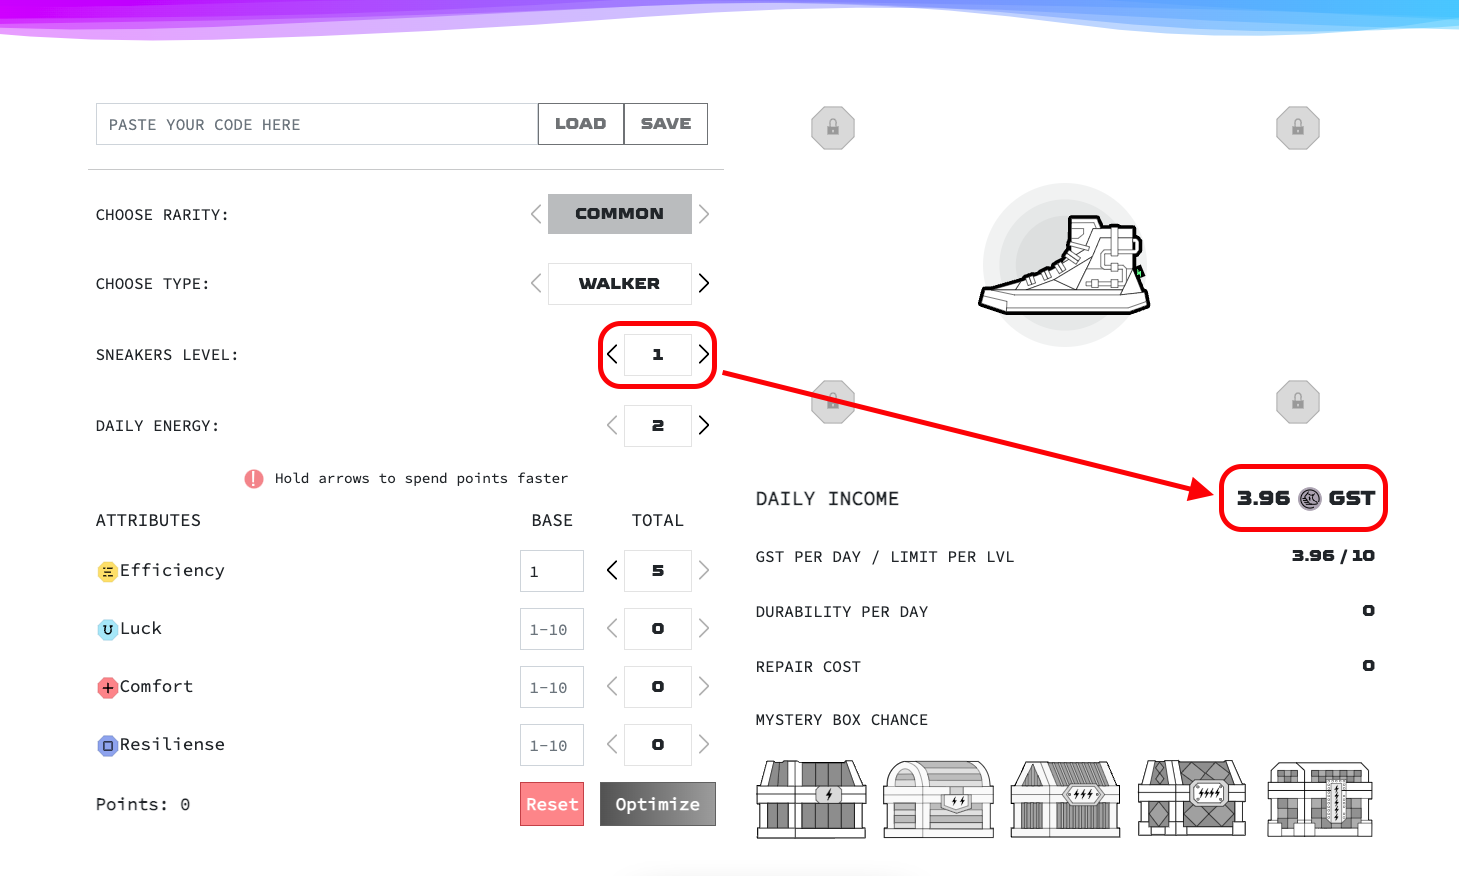Click the bottom-left locked gem socket
1459x876 pixels.
click(832, 402)
